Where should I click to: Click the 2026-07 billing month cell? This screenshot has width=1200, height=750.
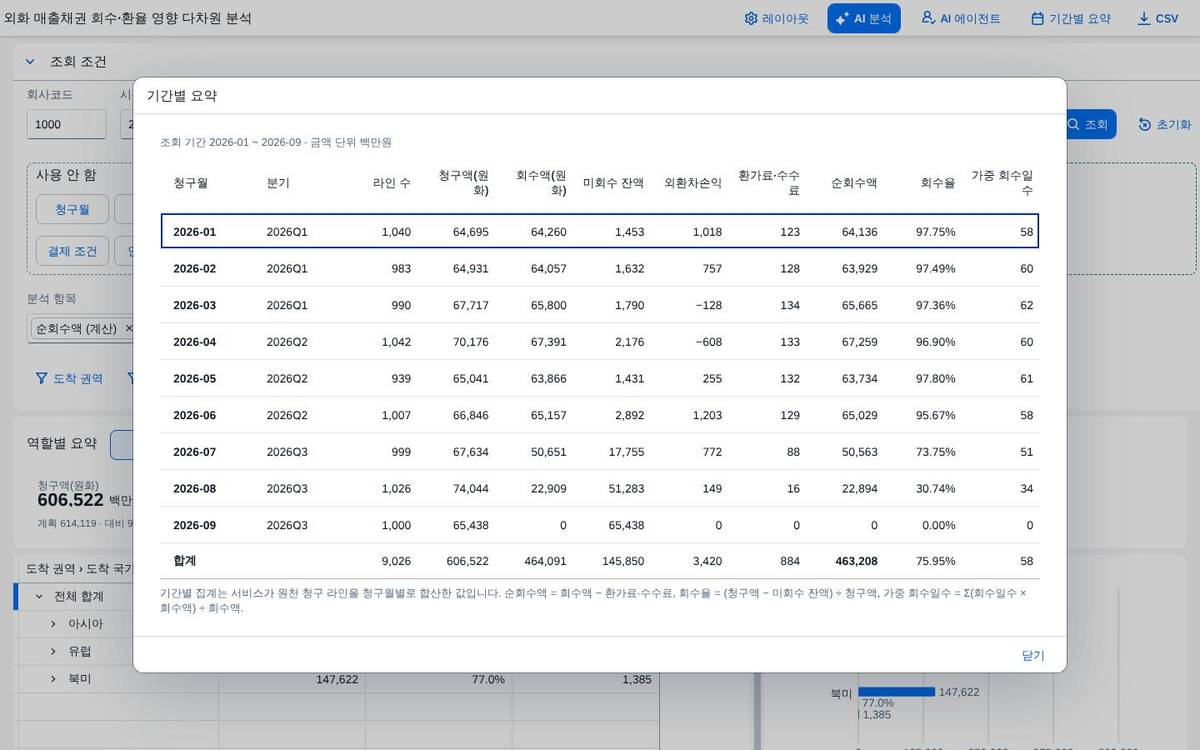(194, 452)
